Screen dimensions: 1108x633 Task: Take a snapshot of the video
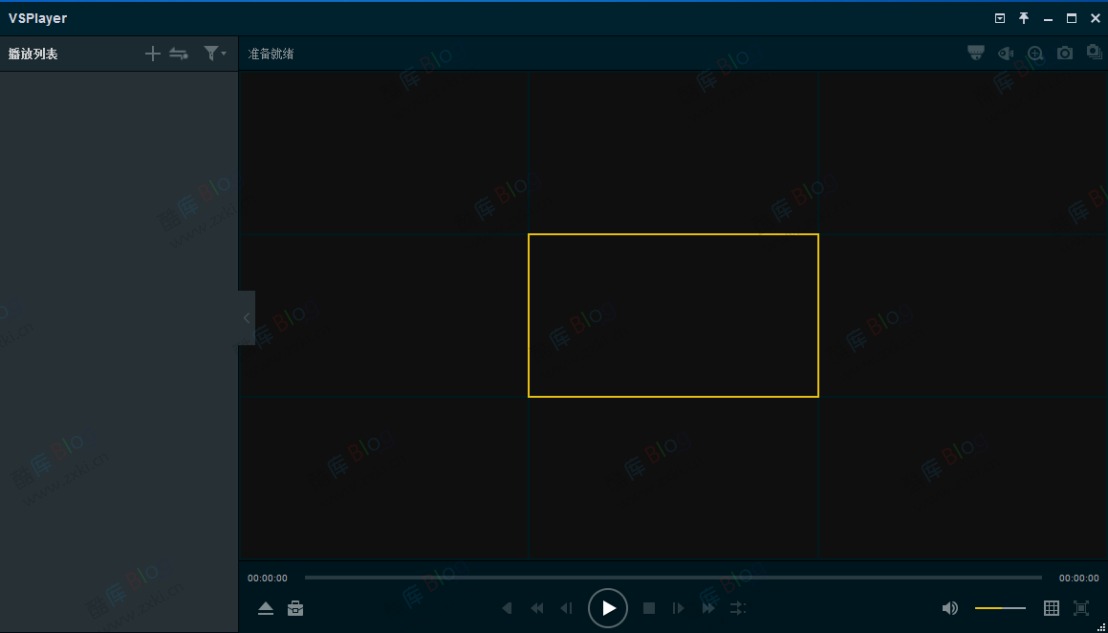click(x=1065, y=53)
